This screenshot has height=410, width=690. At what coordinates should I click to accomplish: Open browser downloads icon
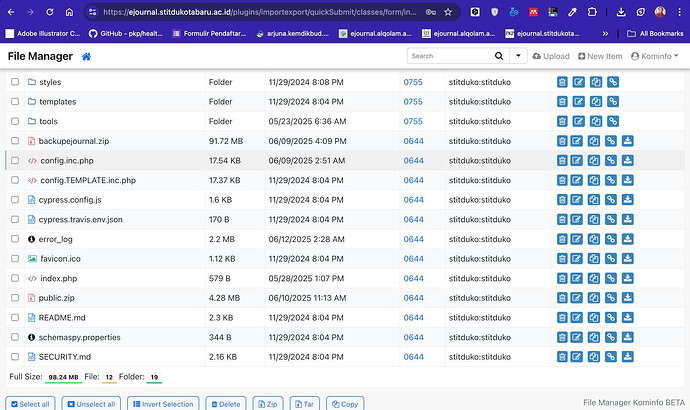621,12
